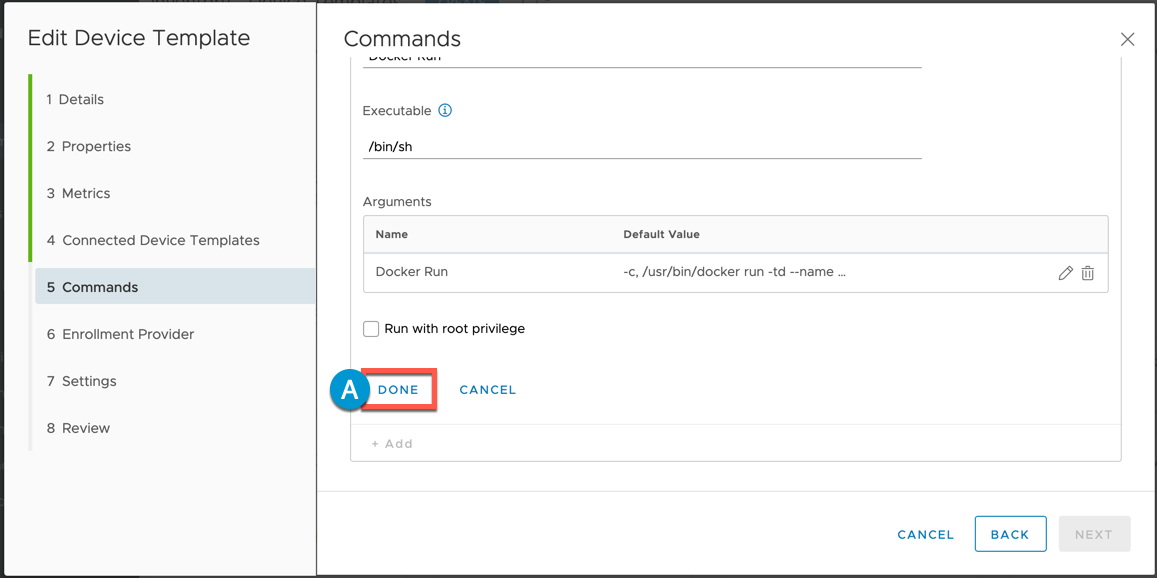Enable Run with root privilege
This screenshot has width=1157, height=578.
pyautogui.click(x=371, y=328)
